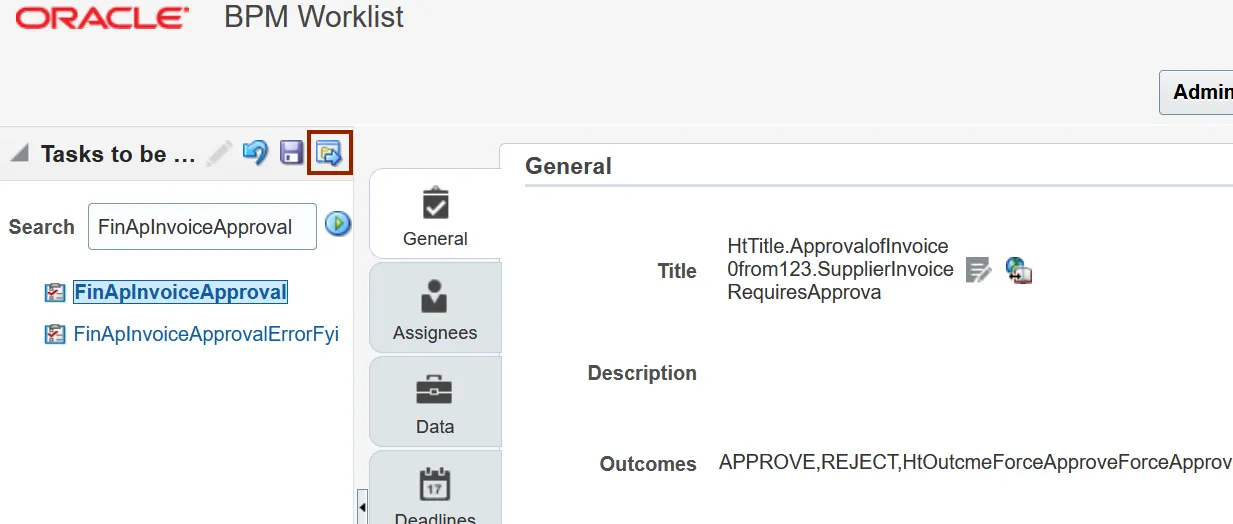
Task: Click the Search input field
Action: coord(202,227)
